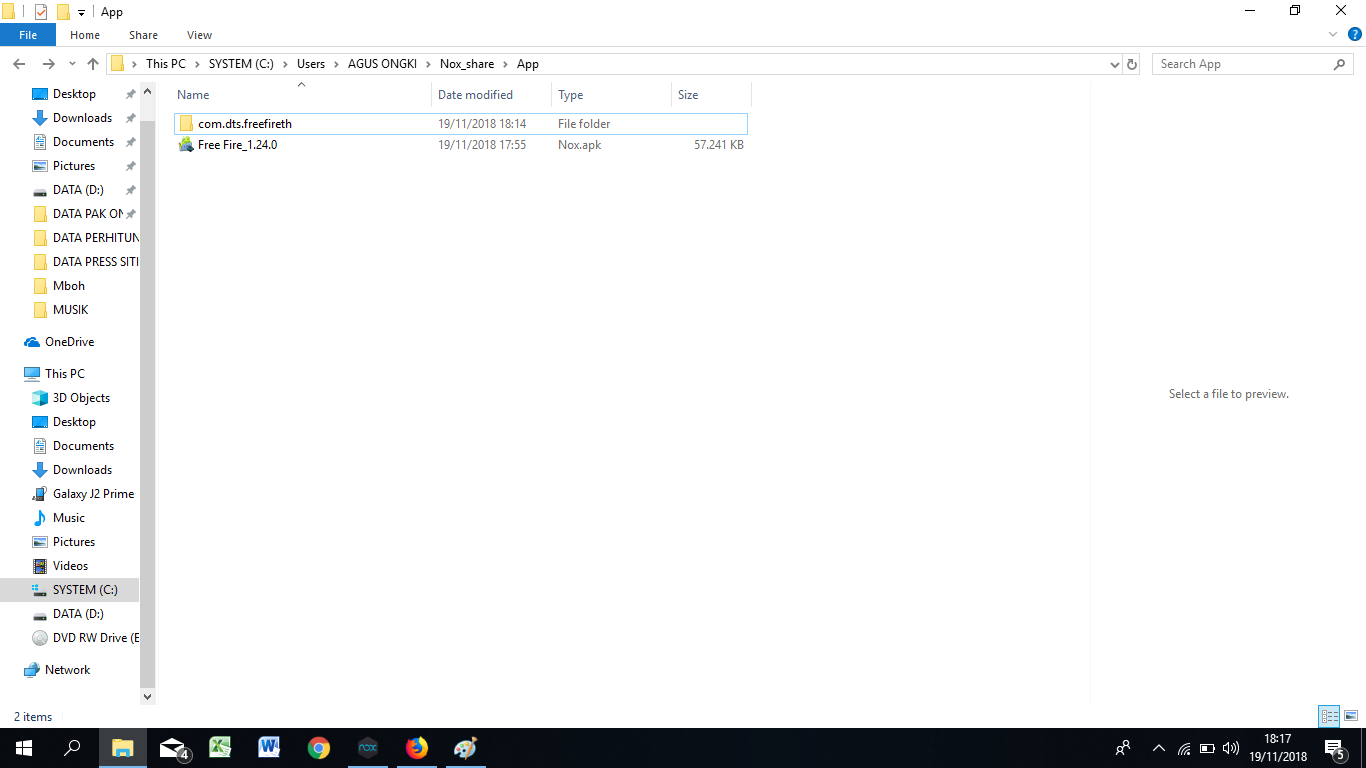
Task: Go back with the Back arrow
Action: click(x=18, y=64)
